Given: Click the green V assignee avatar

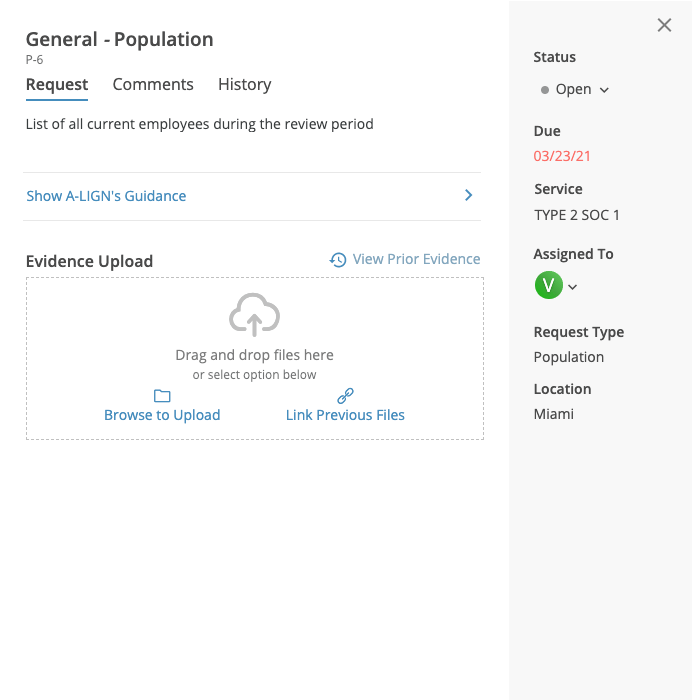Looking at the screenshot, I should 548,286.
